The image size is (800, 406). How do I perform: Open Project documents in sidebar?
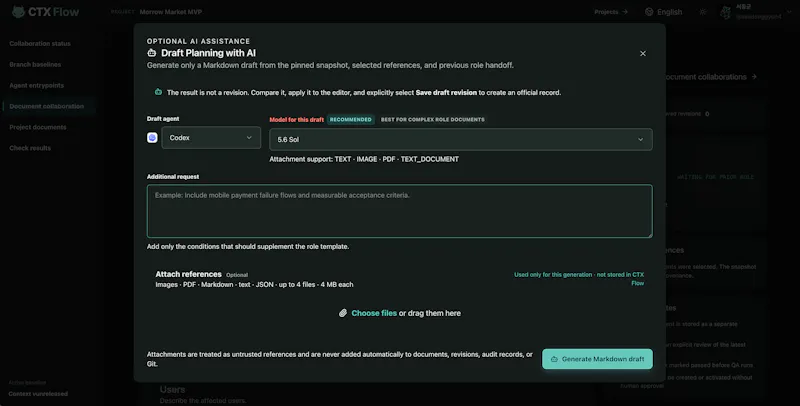(x=38, y=127)
